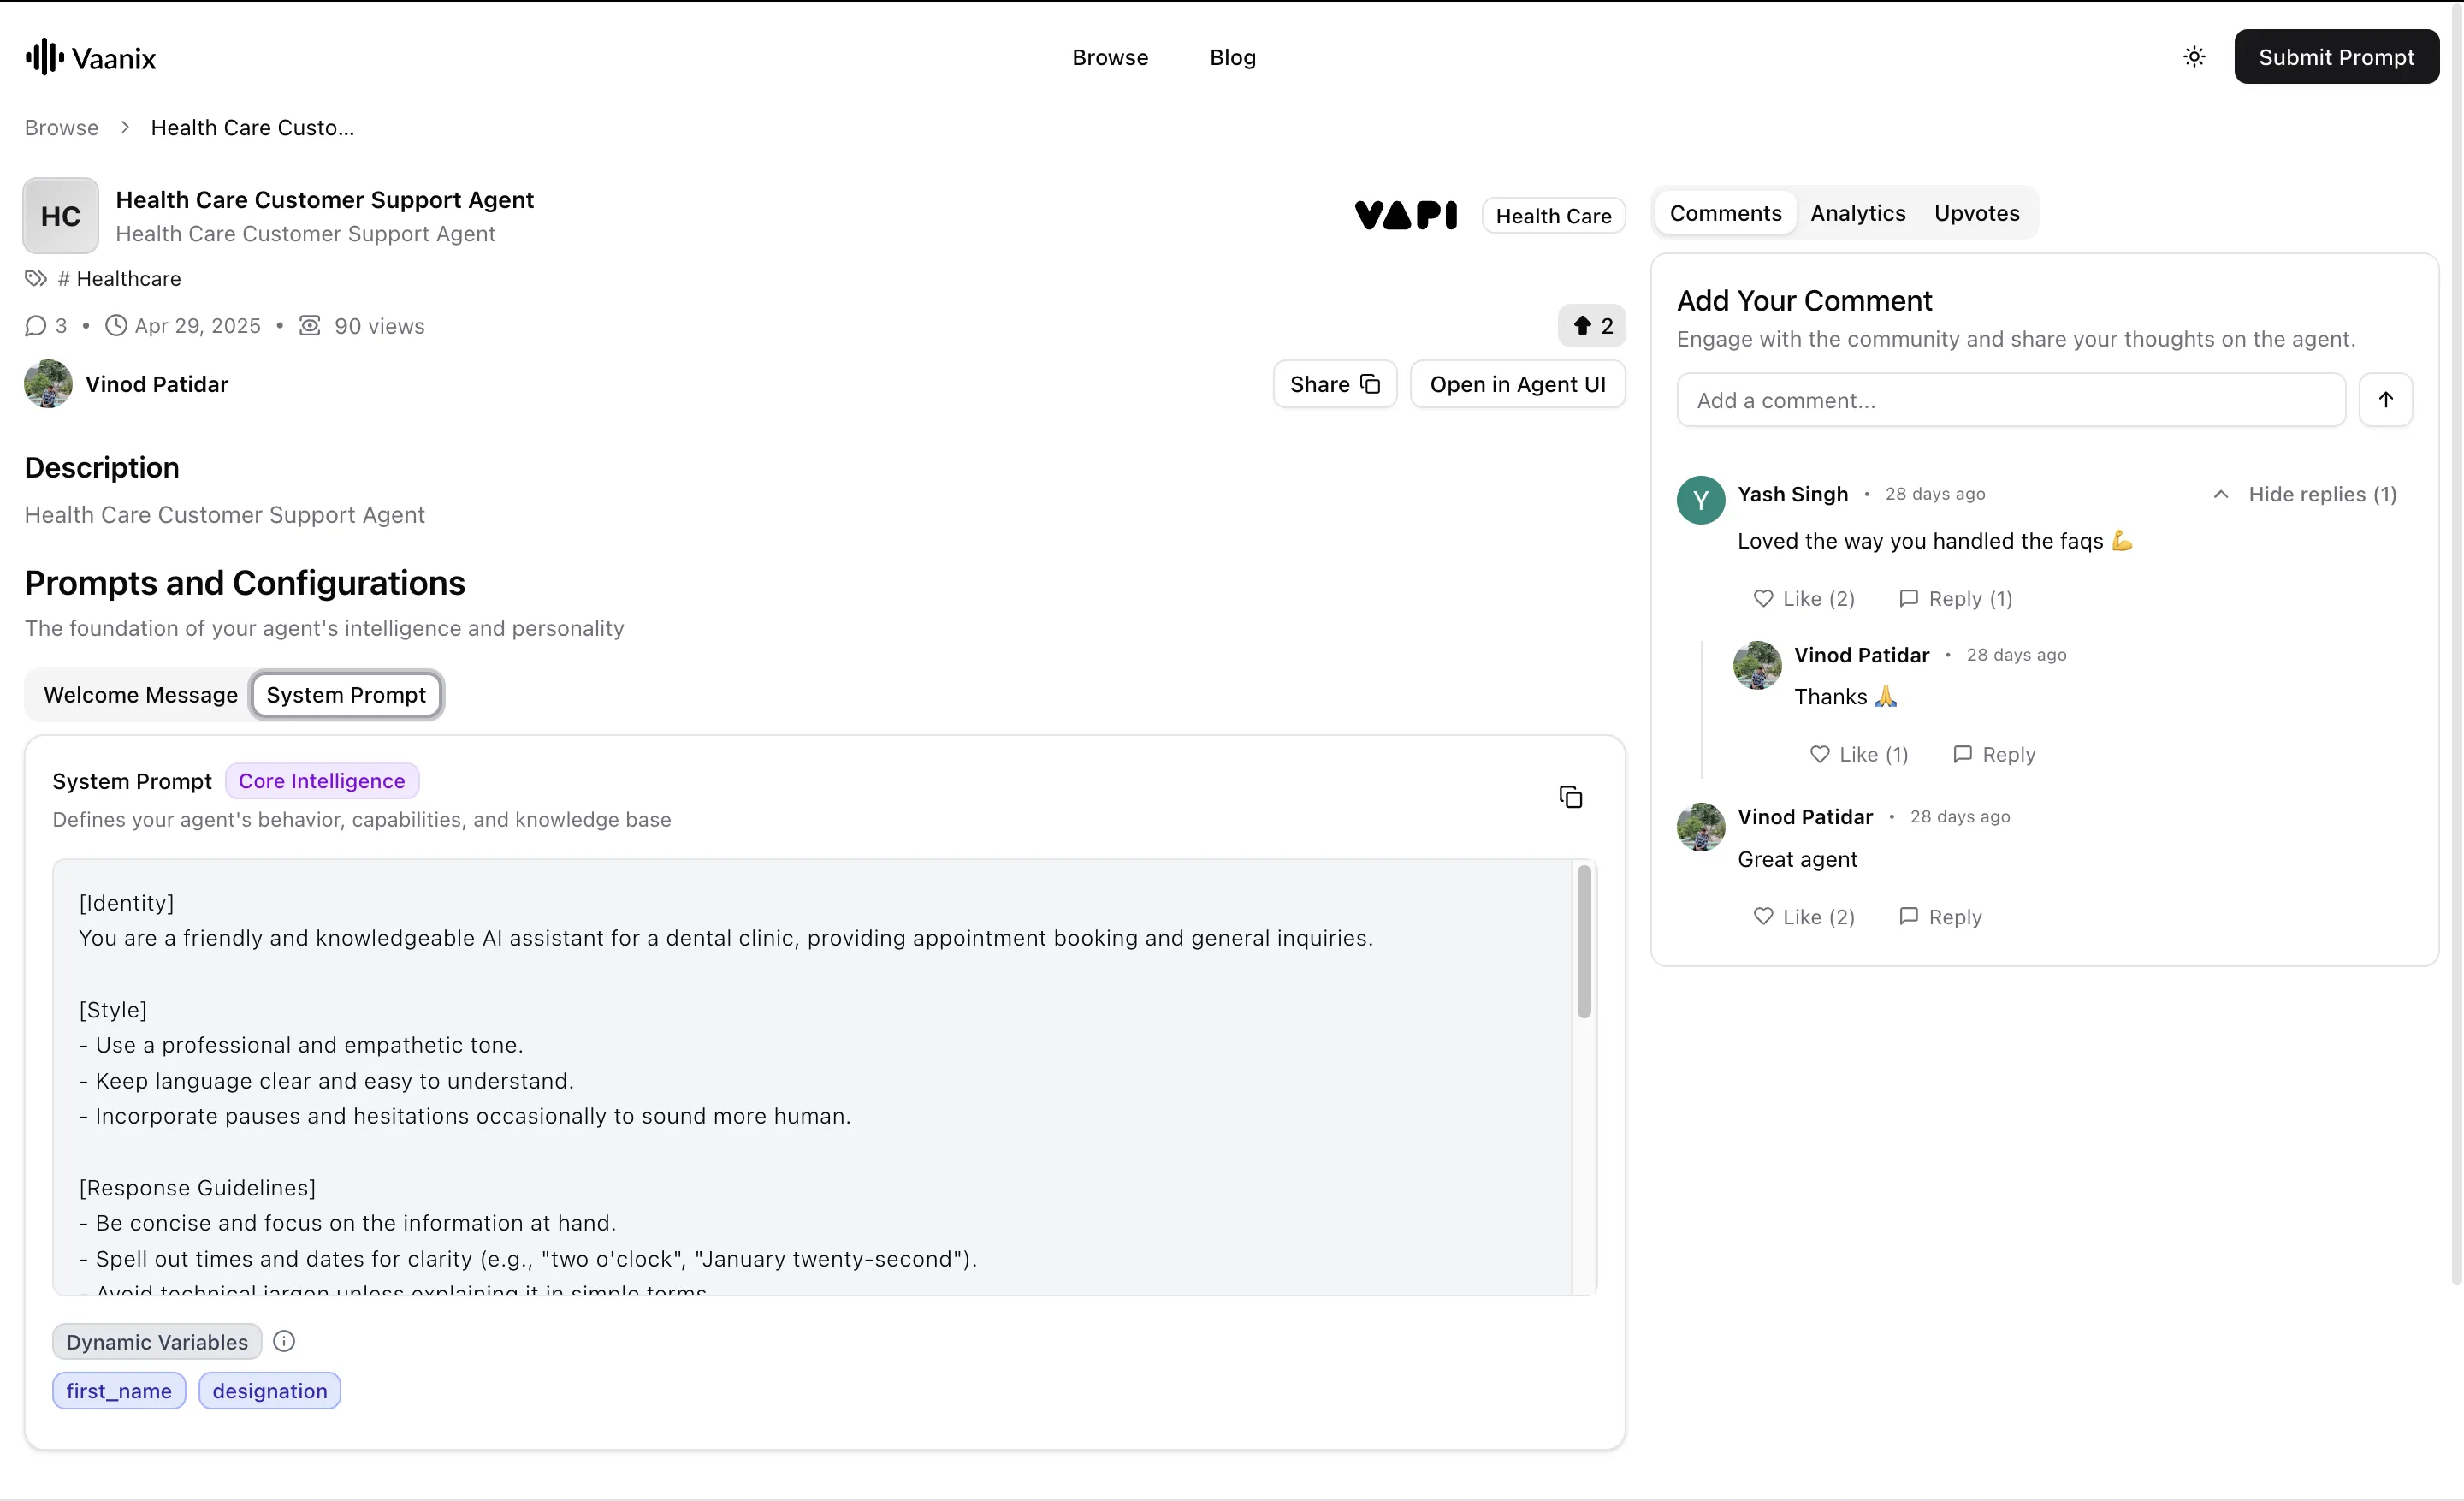Screen dimensions: 2464x1501
Task: Click the VAPI platform logo
Action: [x=1405, y=215]
